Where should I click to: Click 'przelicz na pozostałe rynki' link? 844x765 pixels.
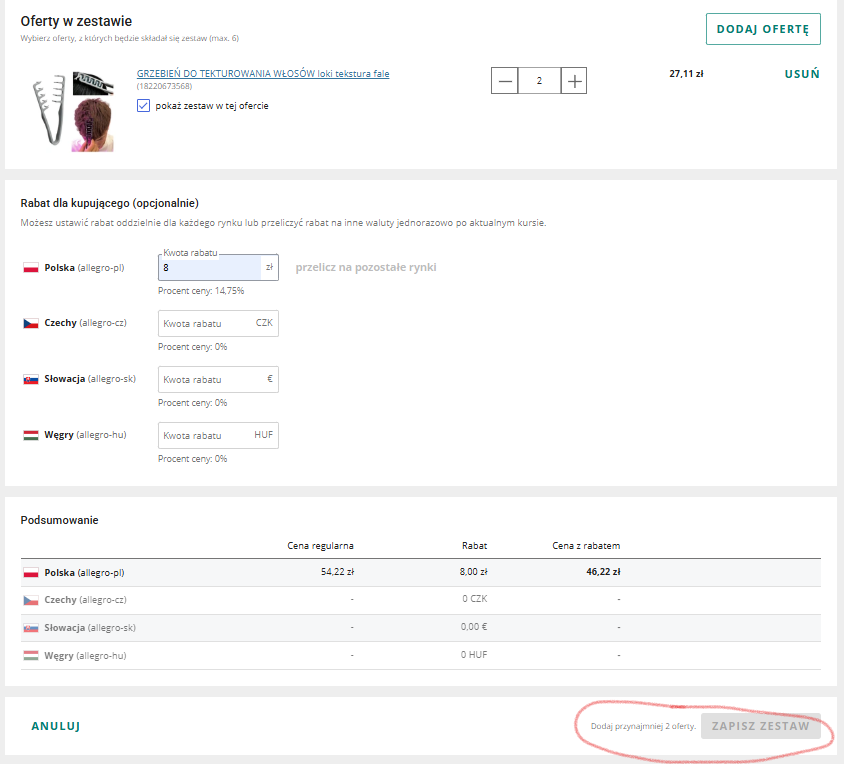[x=365, y=267]
